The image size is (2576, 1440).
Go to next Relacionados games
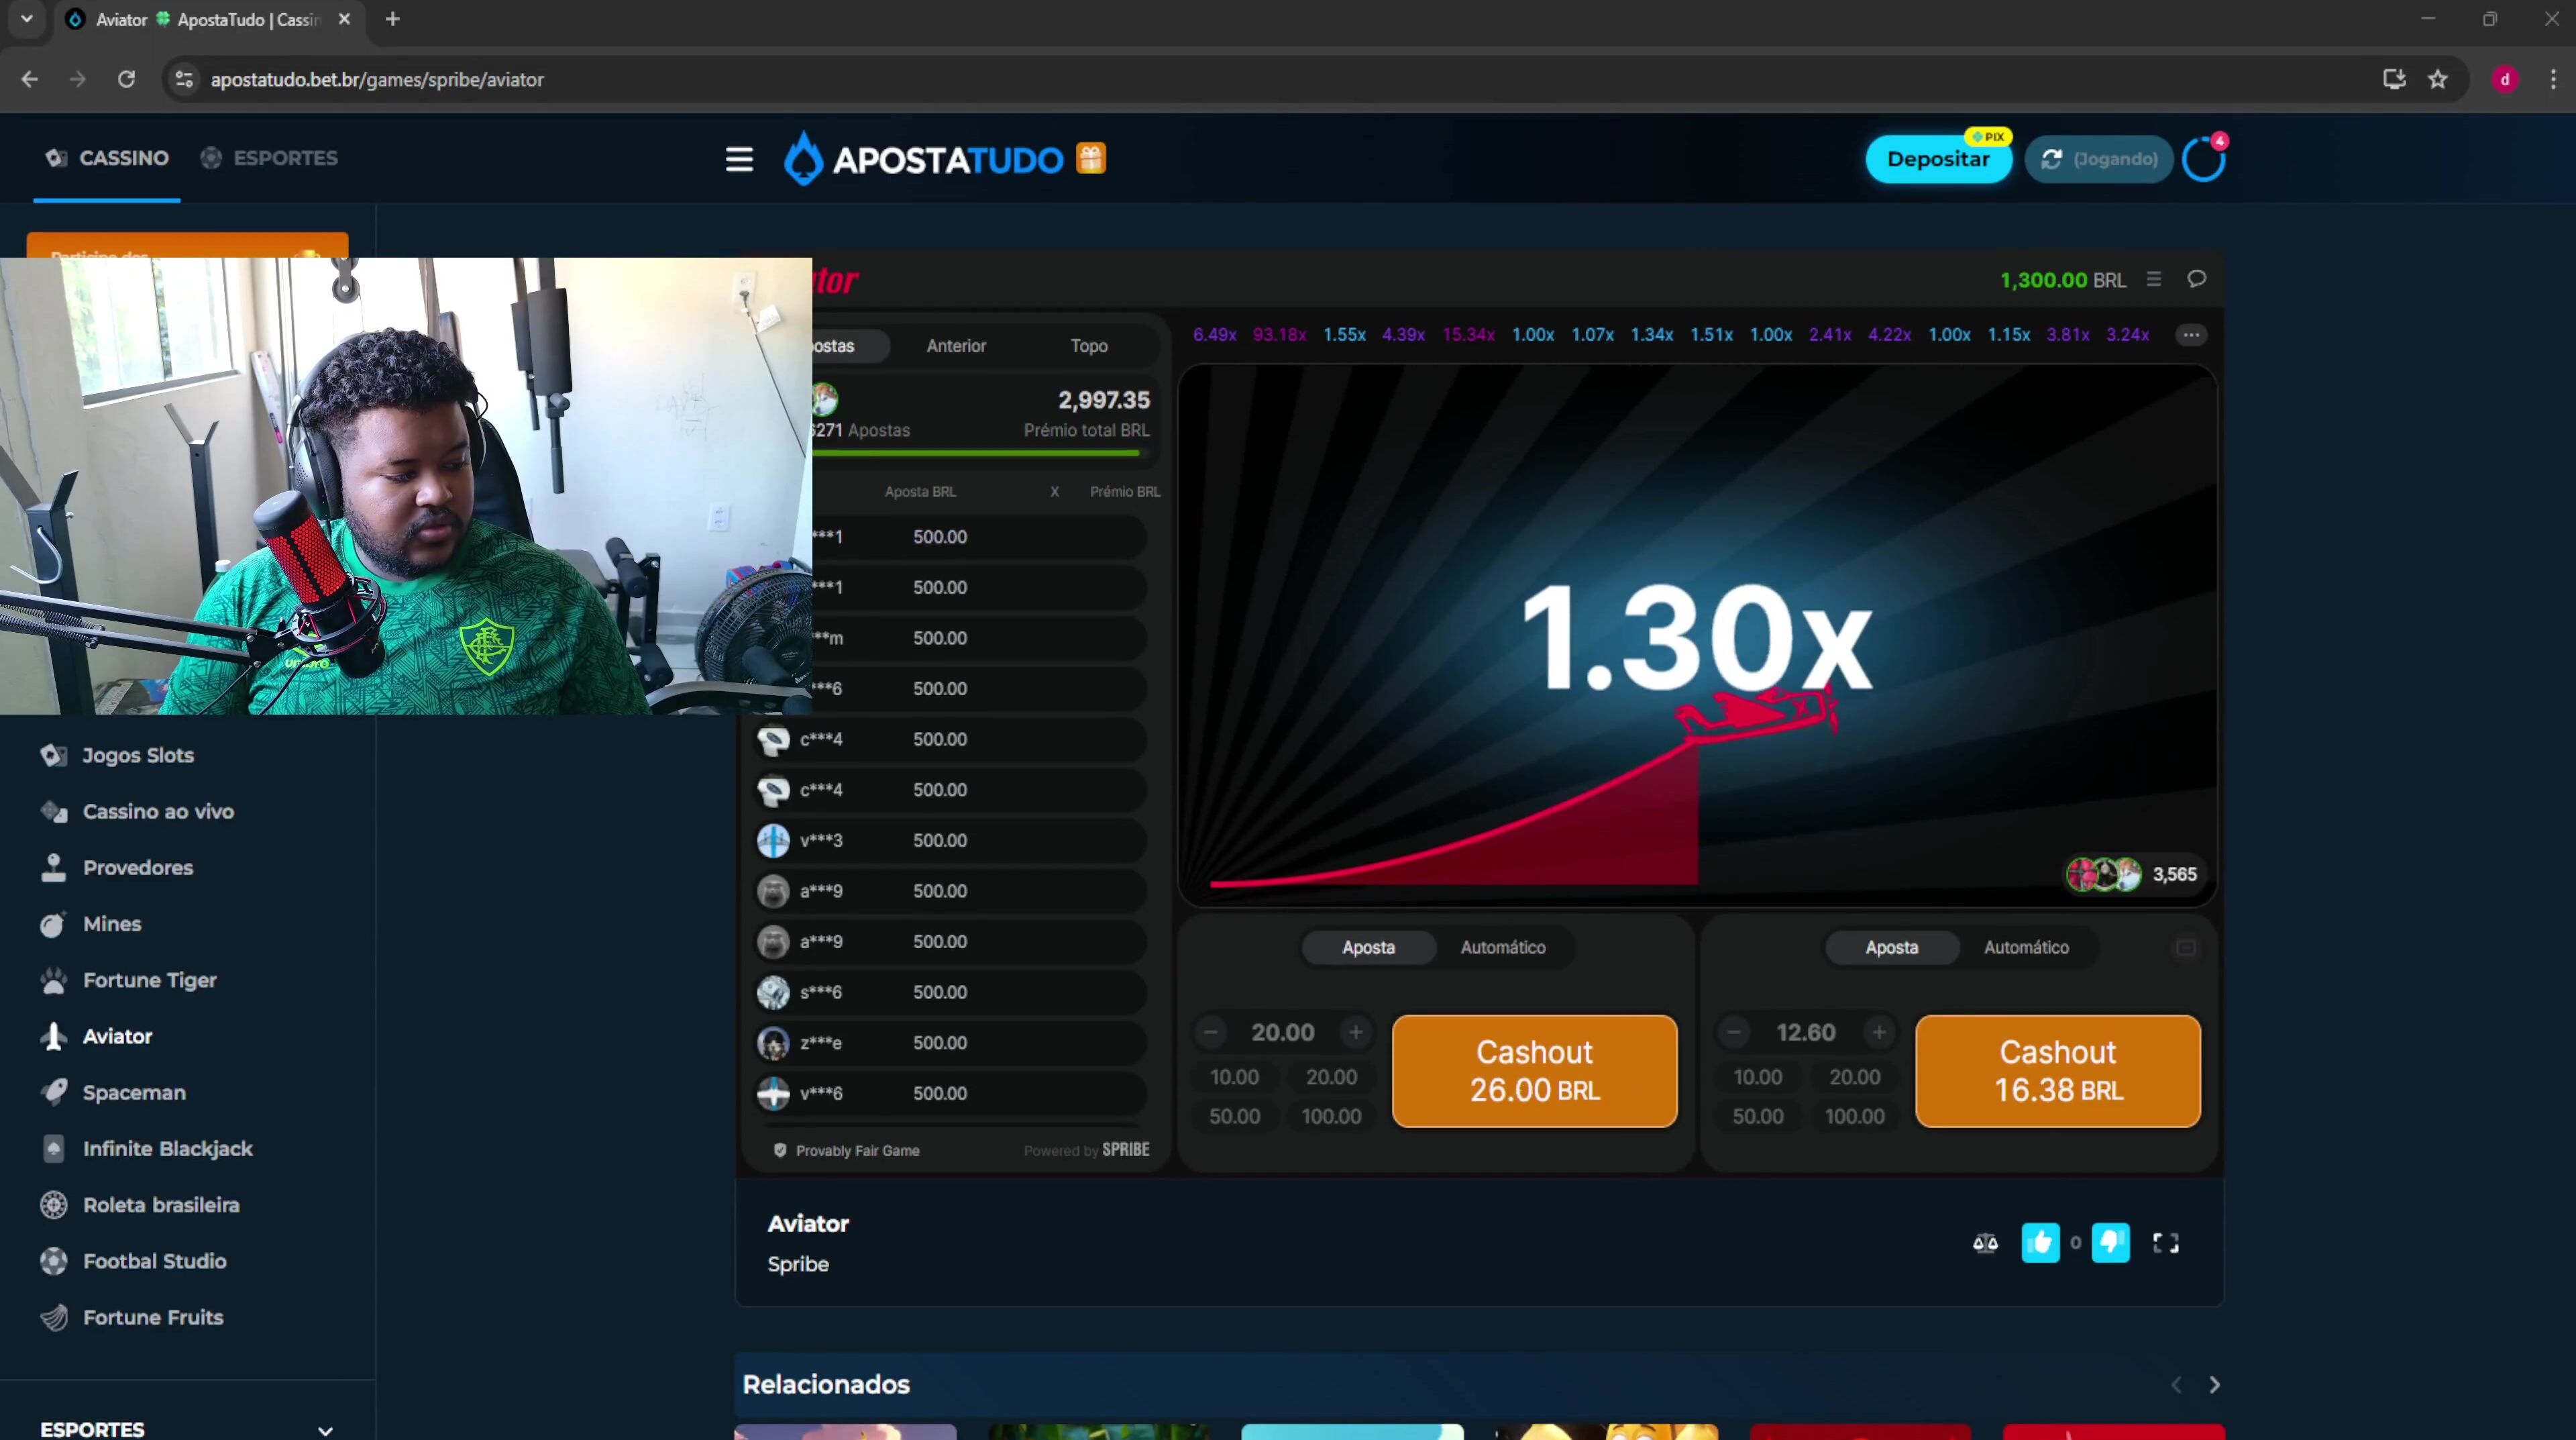tap(2214, 1385)
